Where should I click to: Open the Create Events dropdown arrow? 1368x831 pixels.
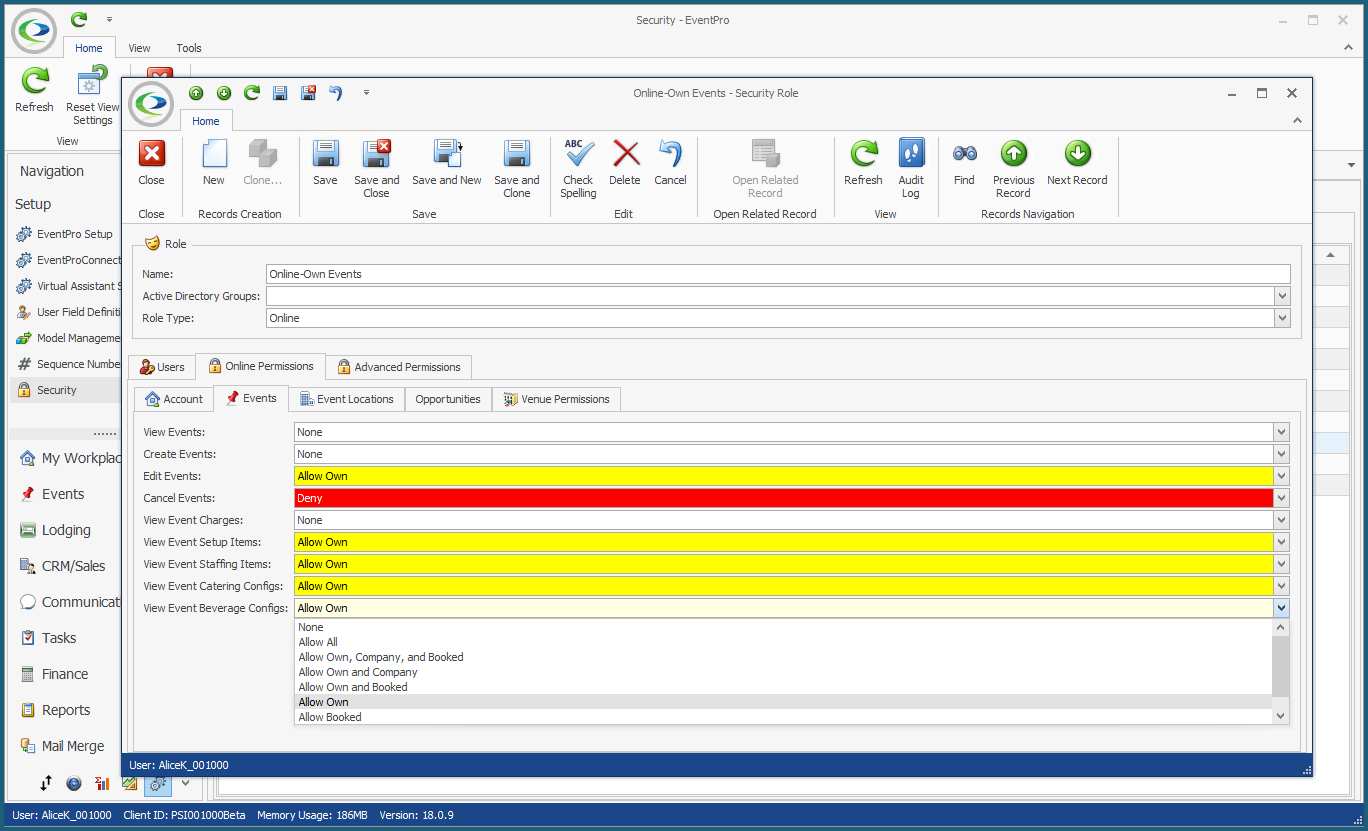point(1281,454)
